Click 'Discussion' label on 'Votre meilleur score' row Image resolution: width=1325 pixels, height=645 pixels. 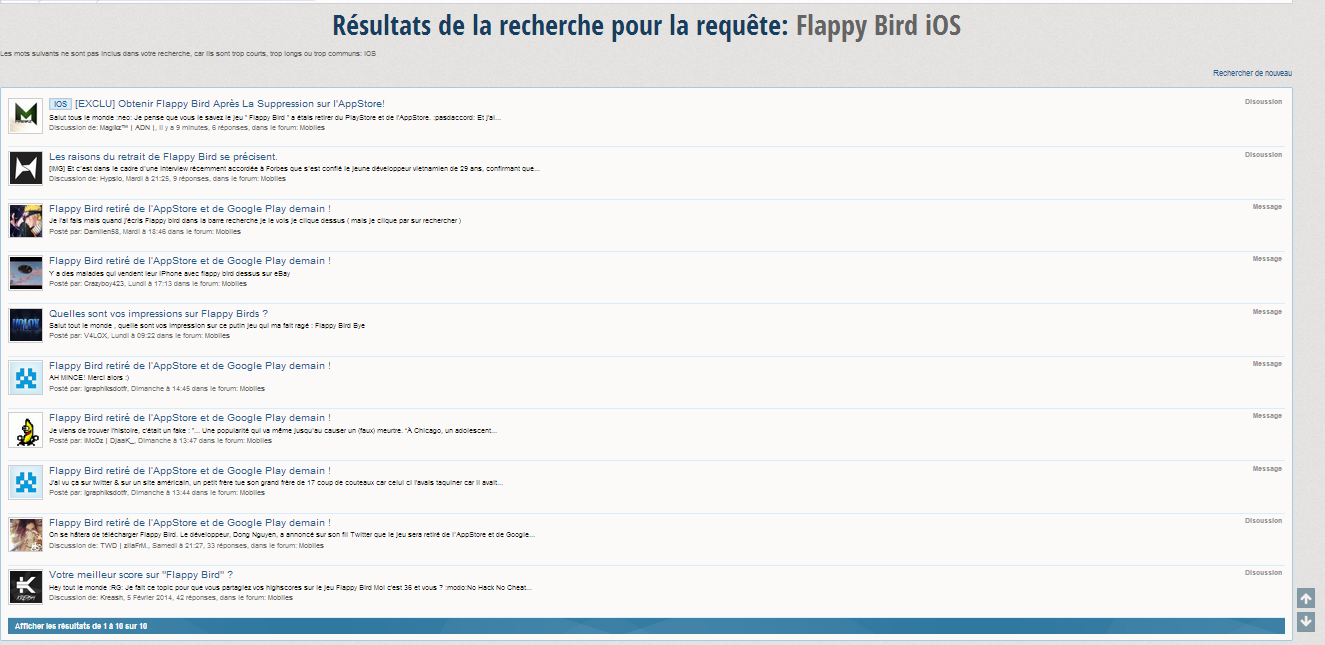point(1263,572)
